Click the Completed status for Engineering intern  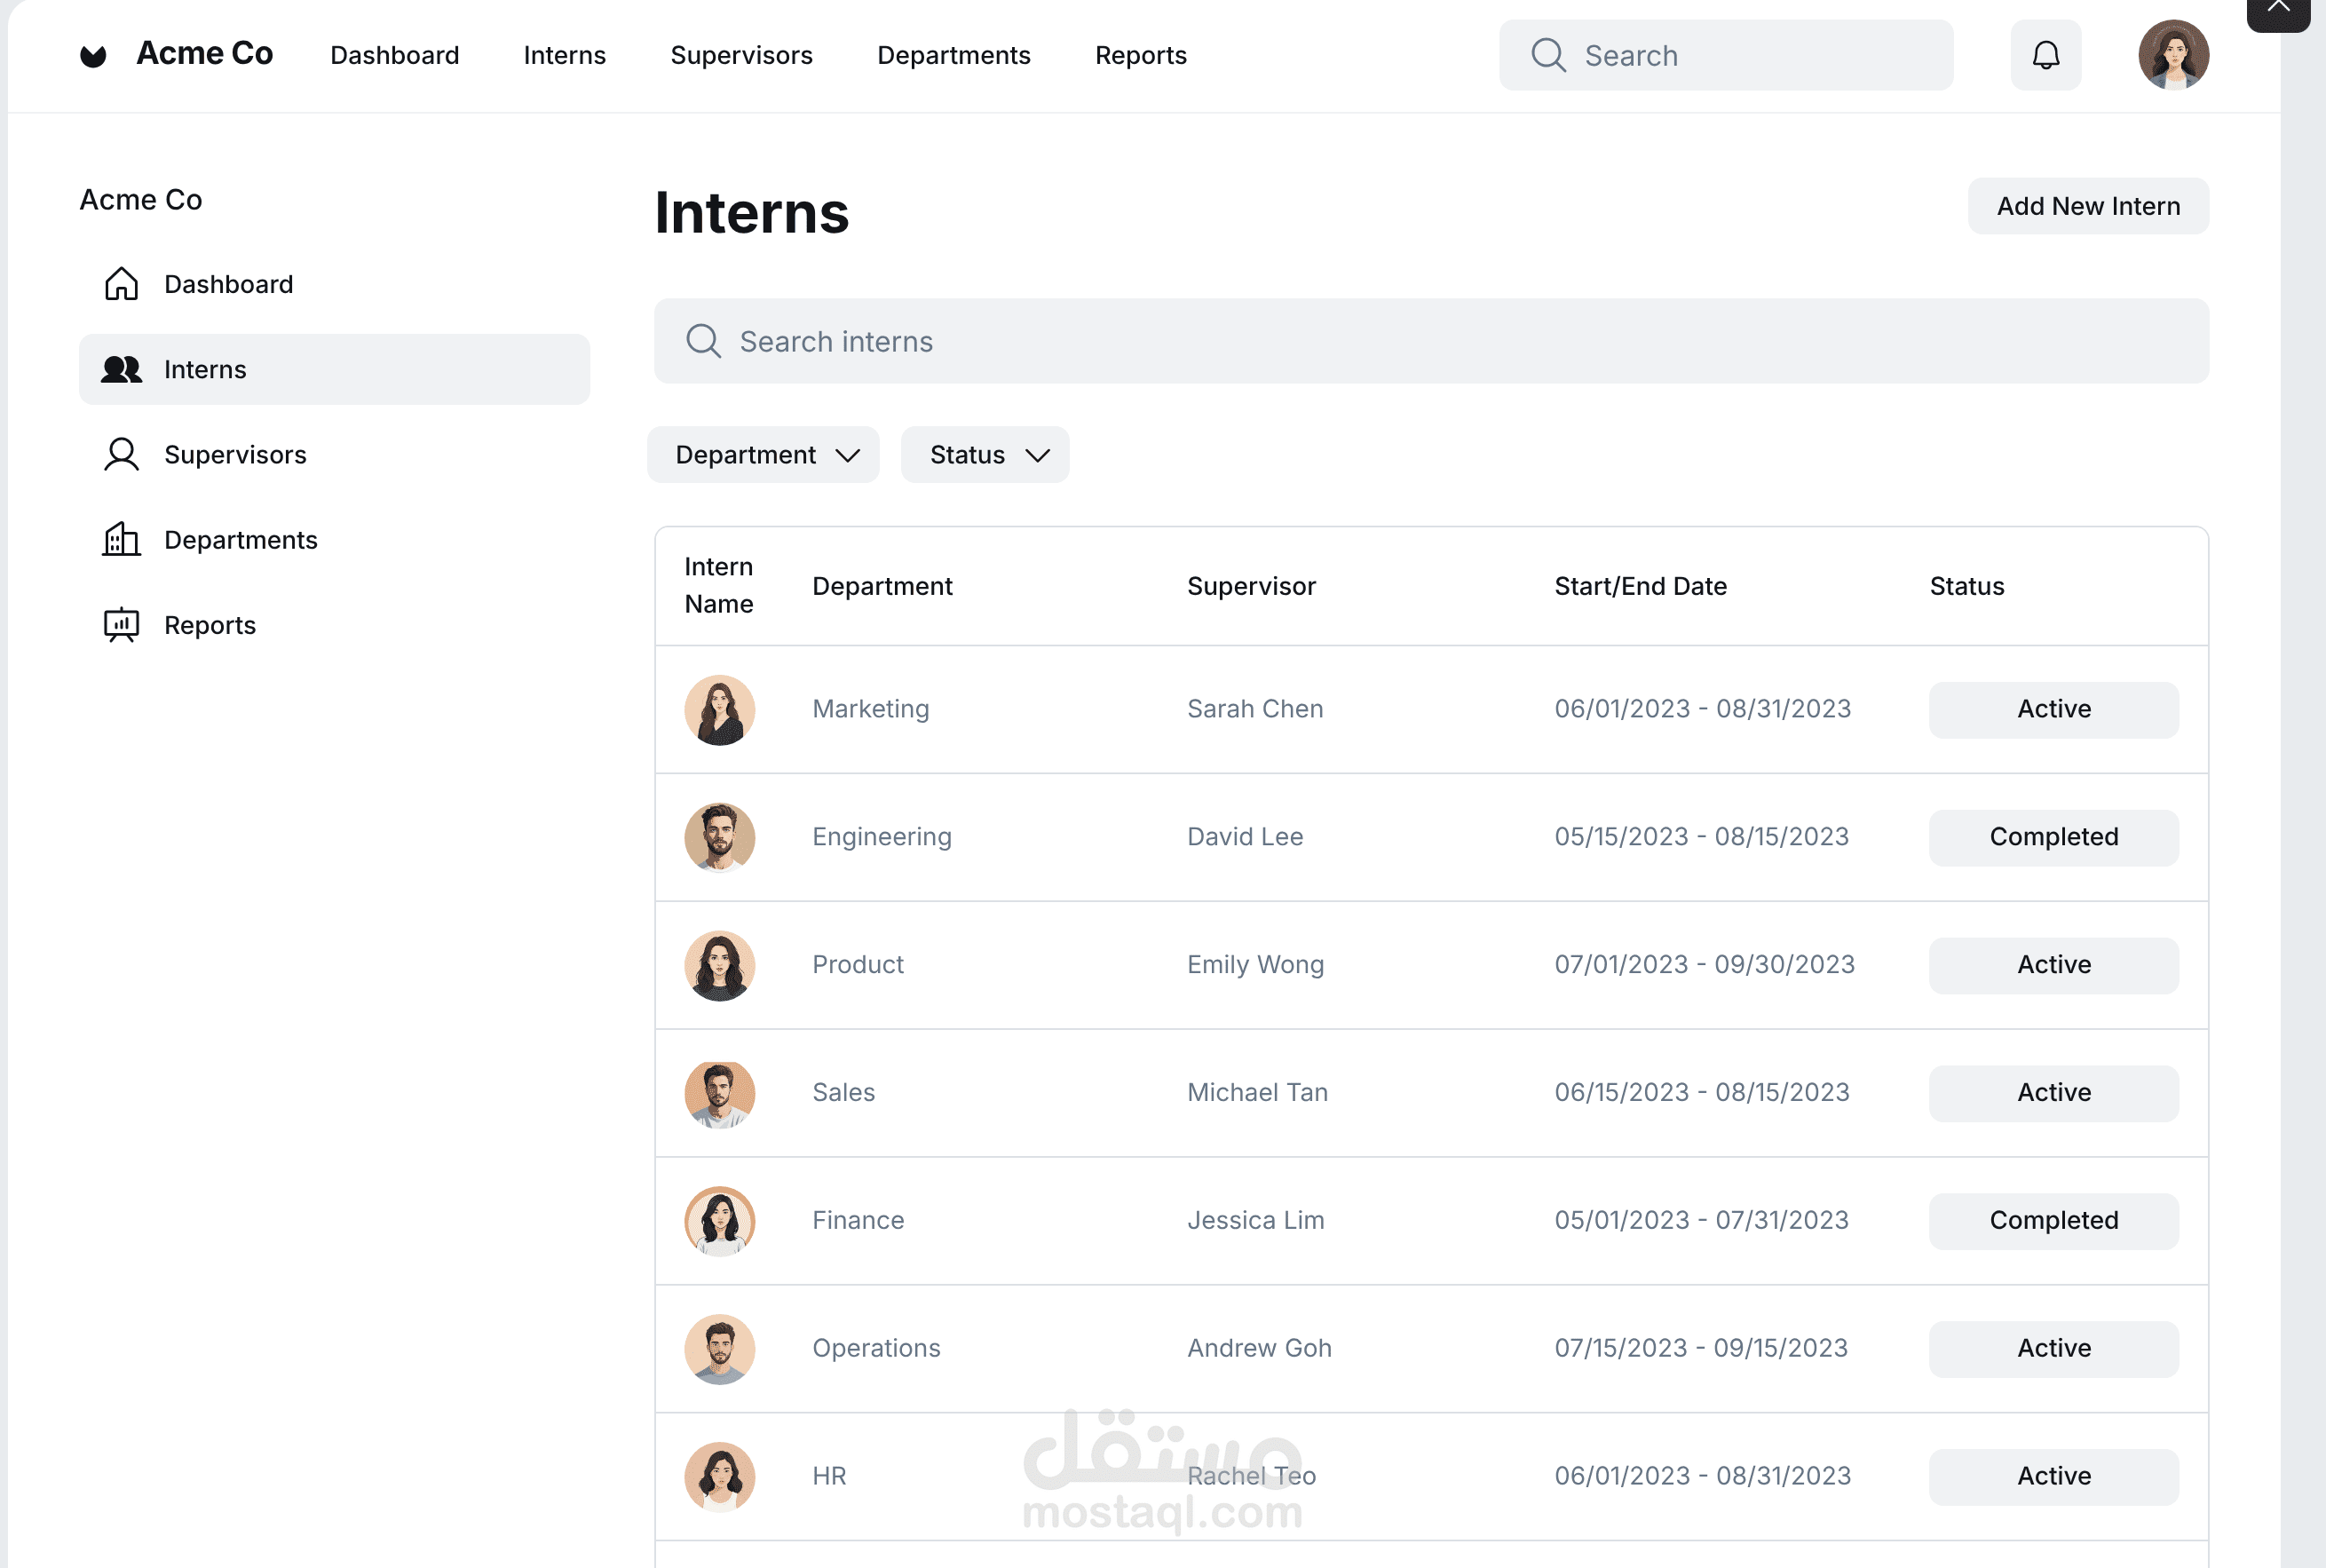2053,837
